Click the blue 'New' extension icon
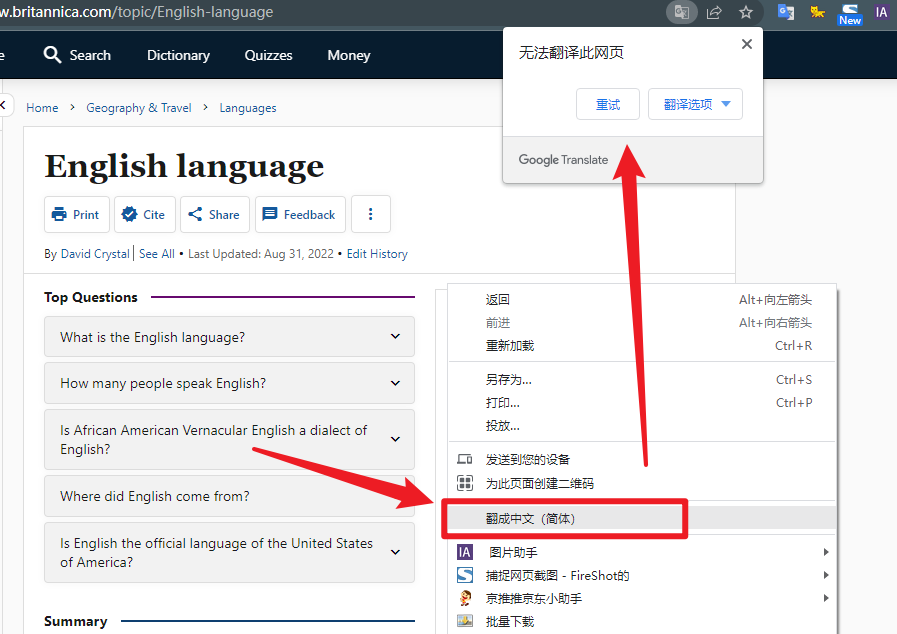The height and width of the screenshot is (634, 897). 850,12
